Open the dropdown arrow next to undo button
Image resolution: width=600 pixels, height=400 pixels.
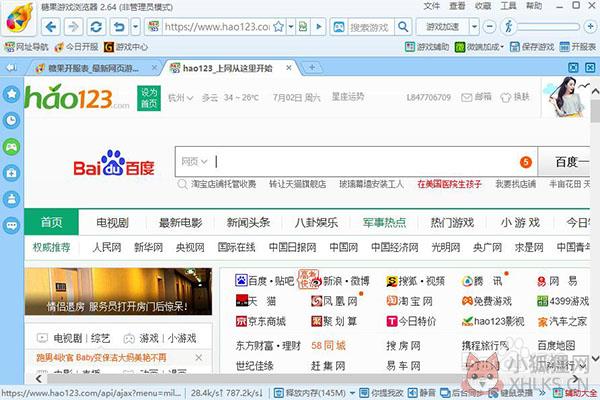click(135, 27)
